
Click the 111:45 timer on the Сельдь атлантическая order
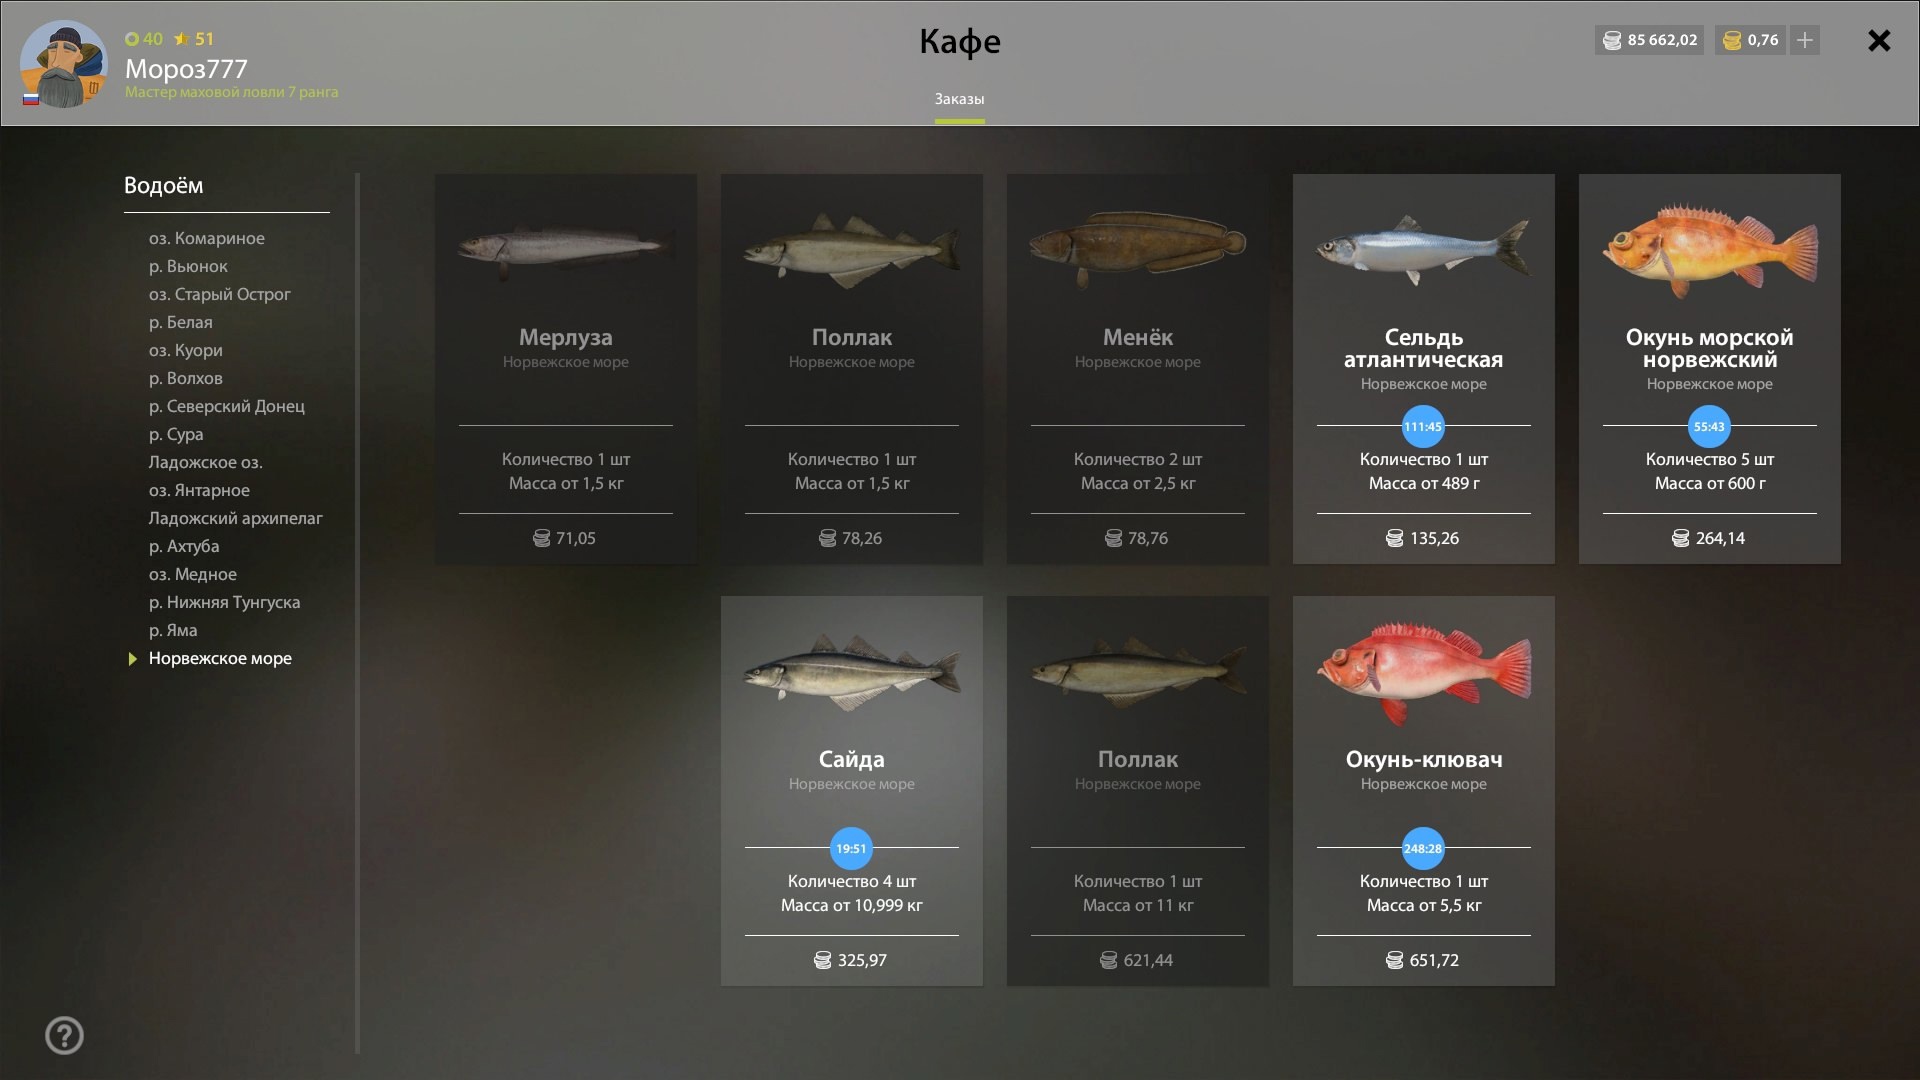tap(1423, 427)
